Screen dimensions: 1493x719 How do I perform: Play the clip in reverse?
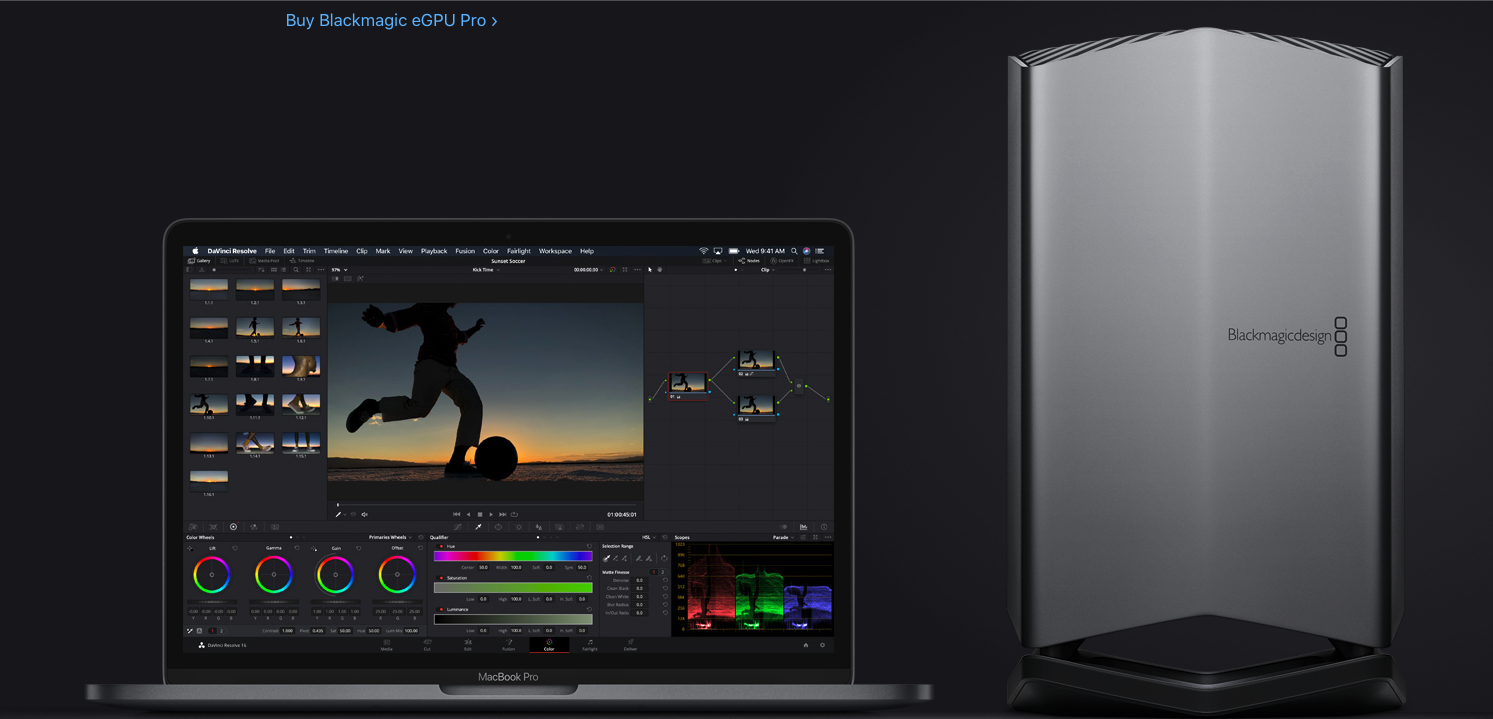pos(468,514)
